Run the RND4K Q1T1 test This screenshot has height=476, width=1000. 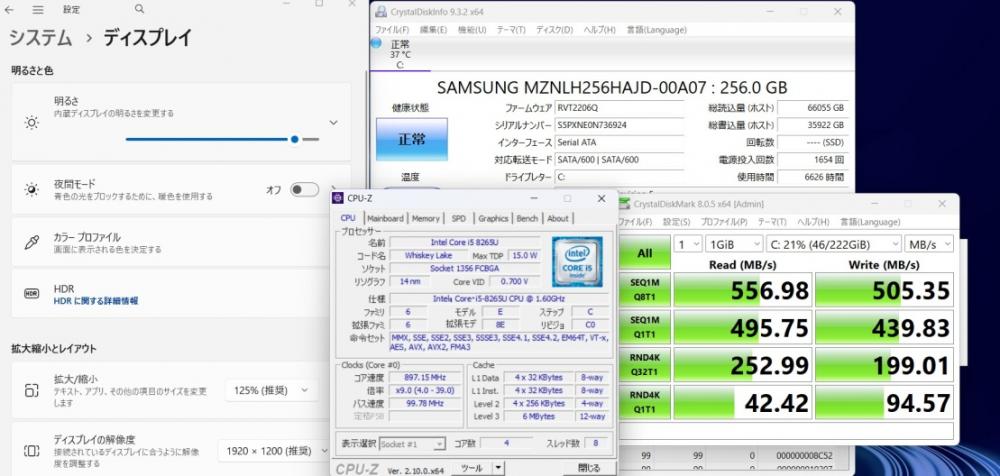pos(645,403)
